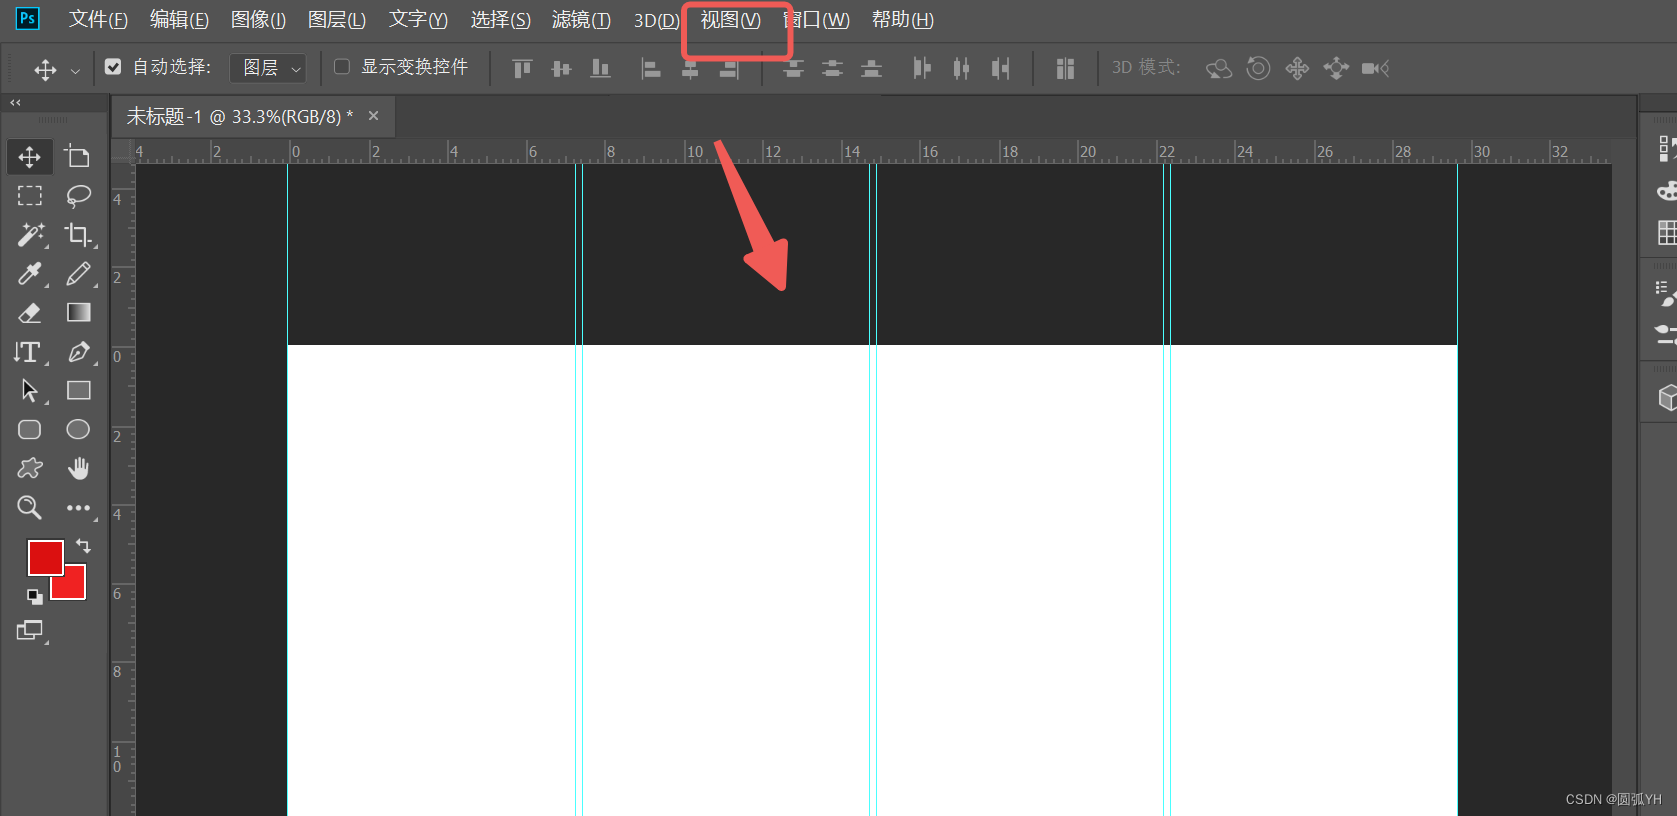Select the Rectangle shape tool

(78, 391)
